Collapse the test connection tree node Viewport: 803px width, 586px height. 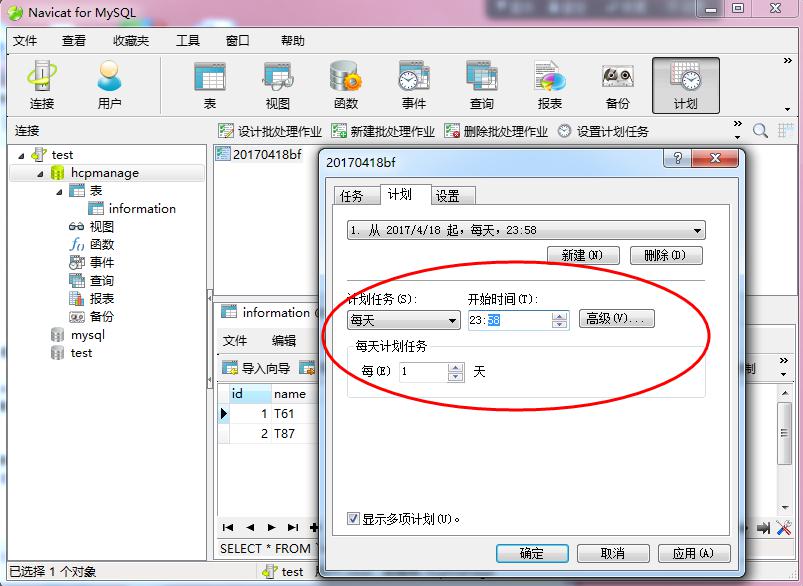pyautogui.click(x=21, y=155)
